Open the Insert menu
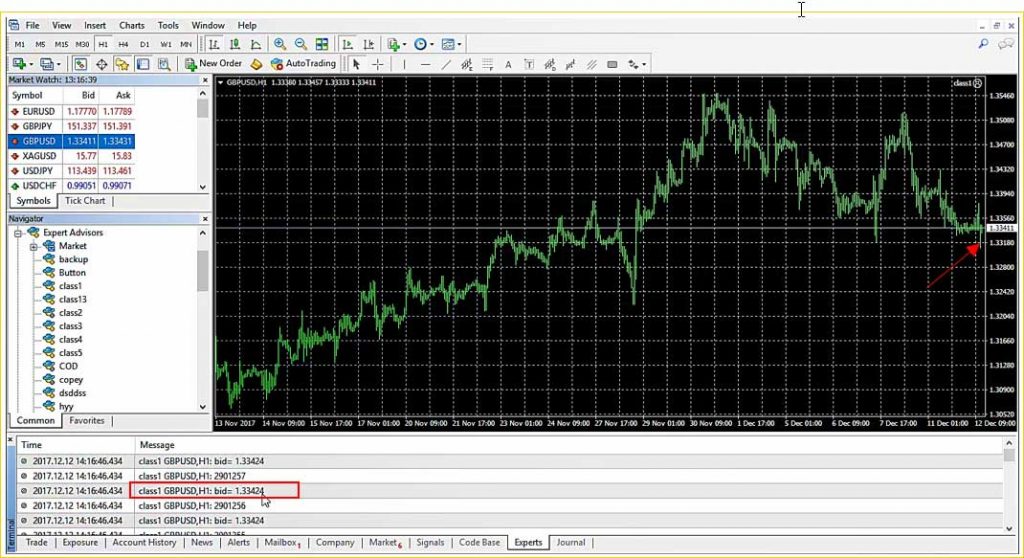The height and width of the screenshot is (558, 1024). [95, 25]
